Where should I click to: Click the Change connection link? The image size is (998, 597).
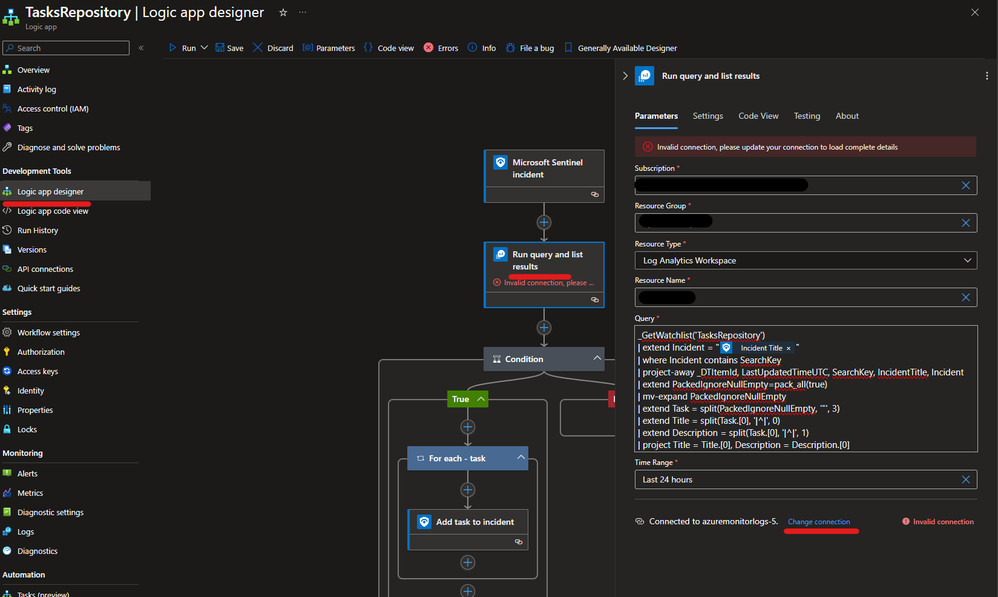(x=819, y=521)
